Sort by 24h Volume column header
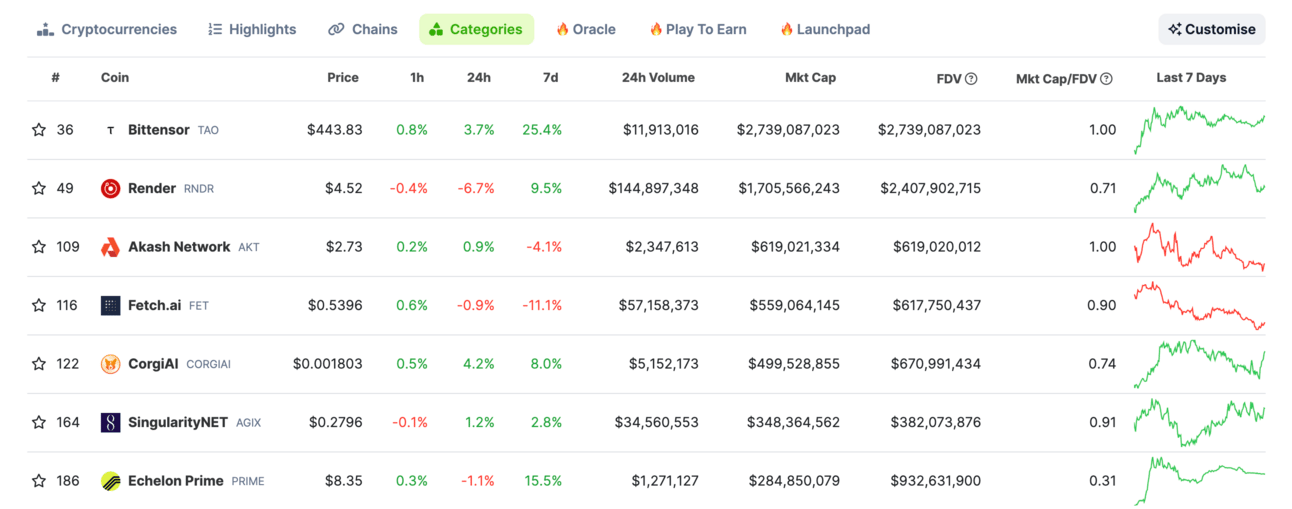The height and width of the screenshot is (509, 1292). (658, 77)
